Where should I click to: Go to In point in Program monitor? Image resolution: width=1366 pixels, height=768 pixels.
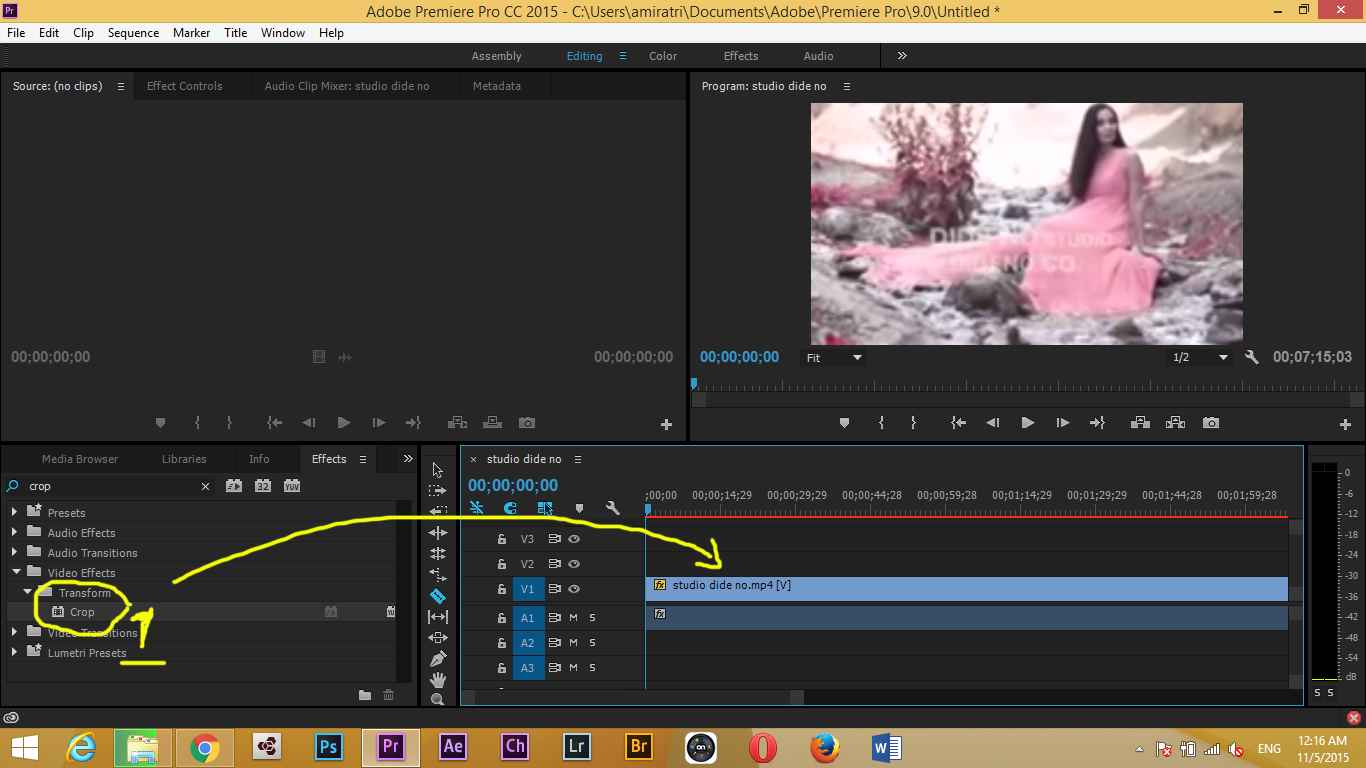click(958, 423)
